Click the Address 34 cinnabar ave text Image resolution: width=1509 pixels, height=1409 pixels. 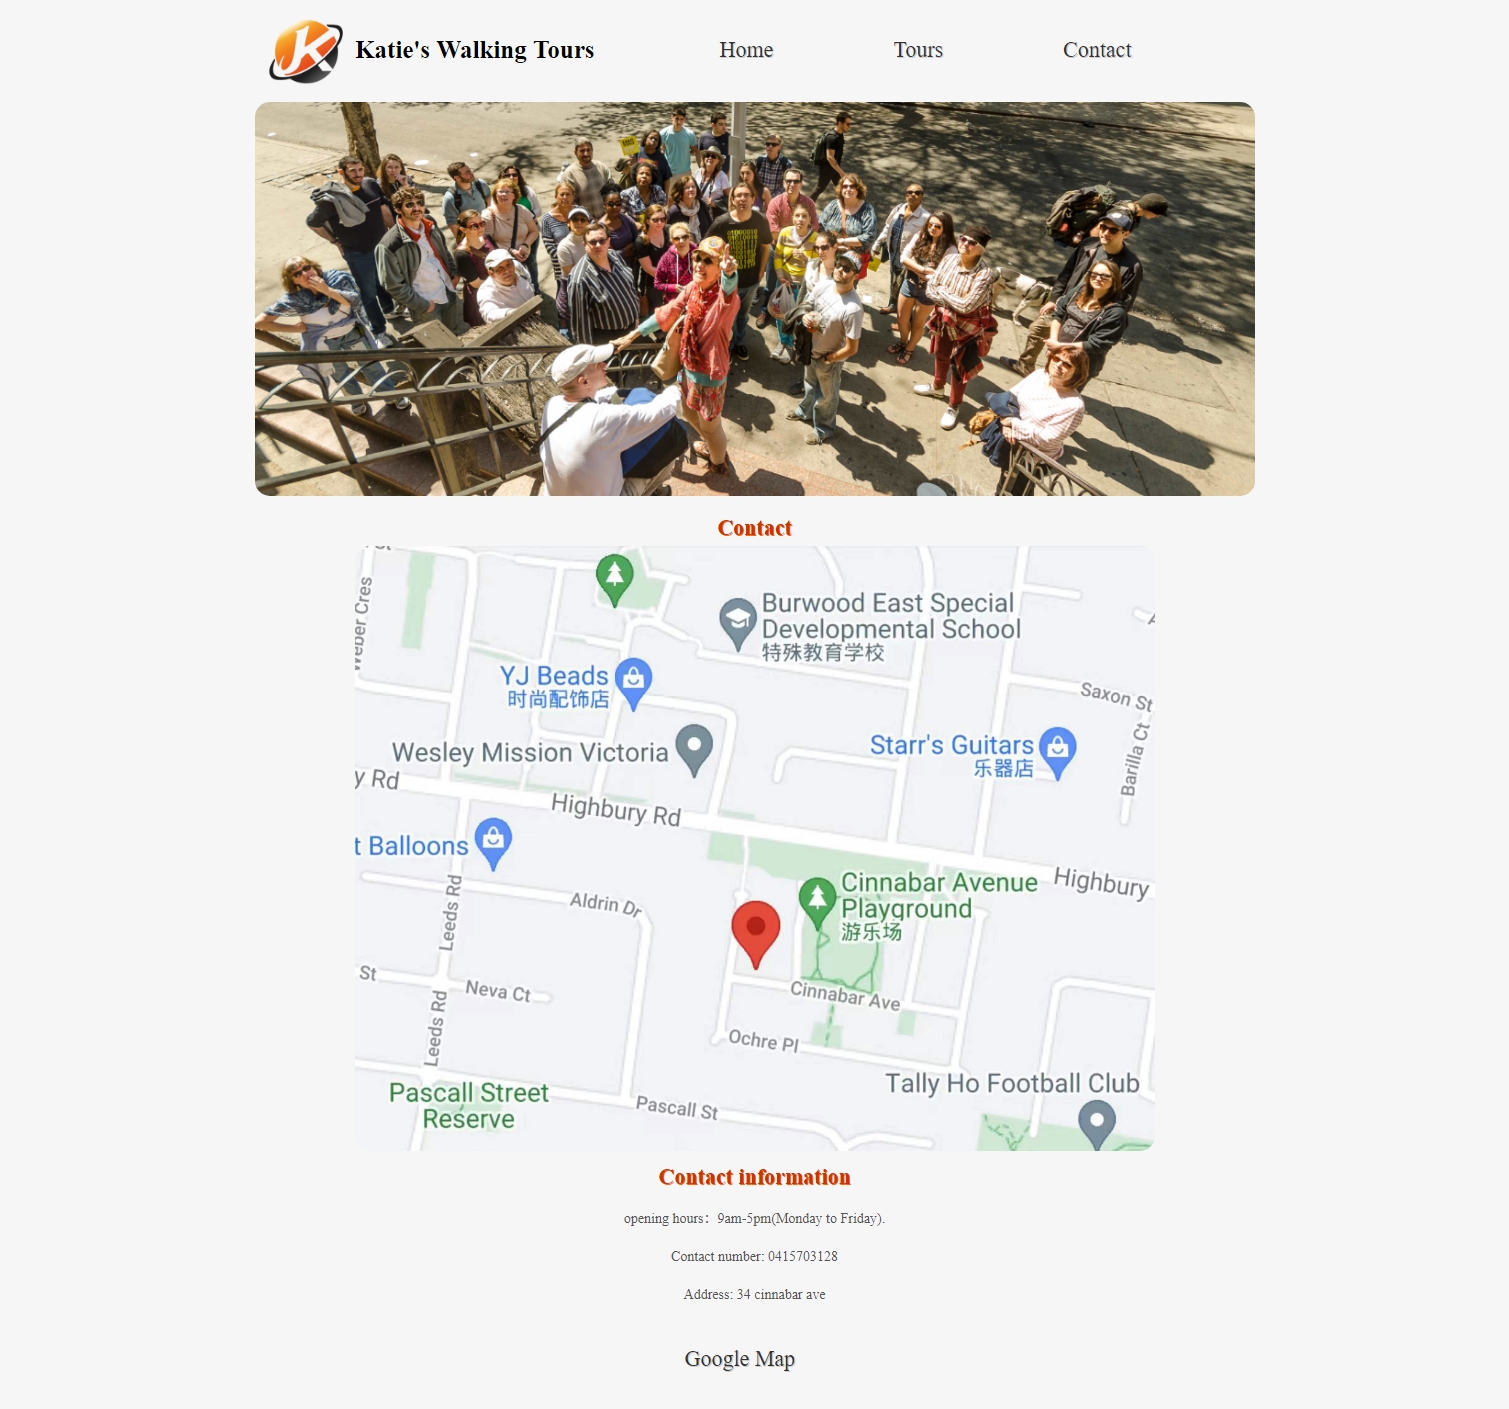[754, 1294]
